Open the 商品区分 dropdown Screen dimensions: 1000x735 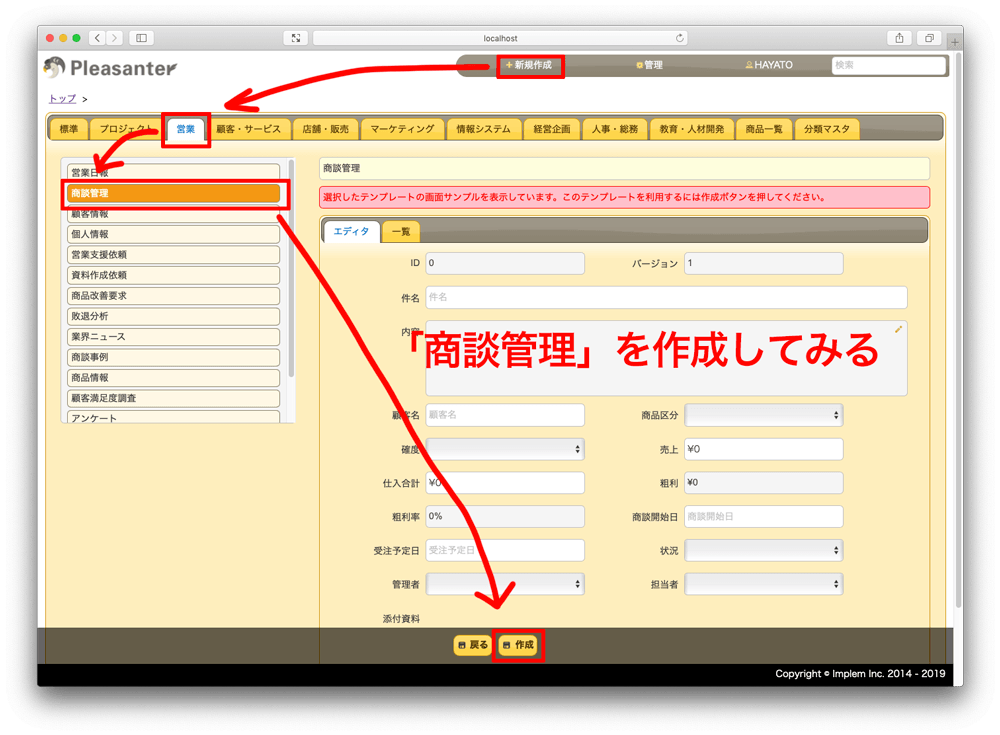pyautogui.click(x=763, y=415)
